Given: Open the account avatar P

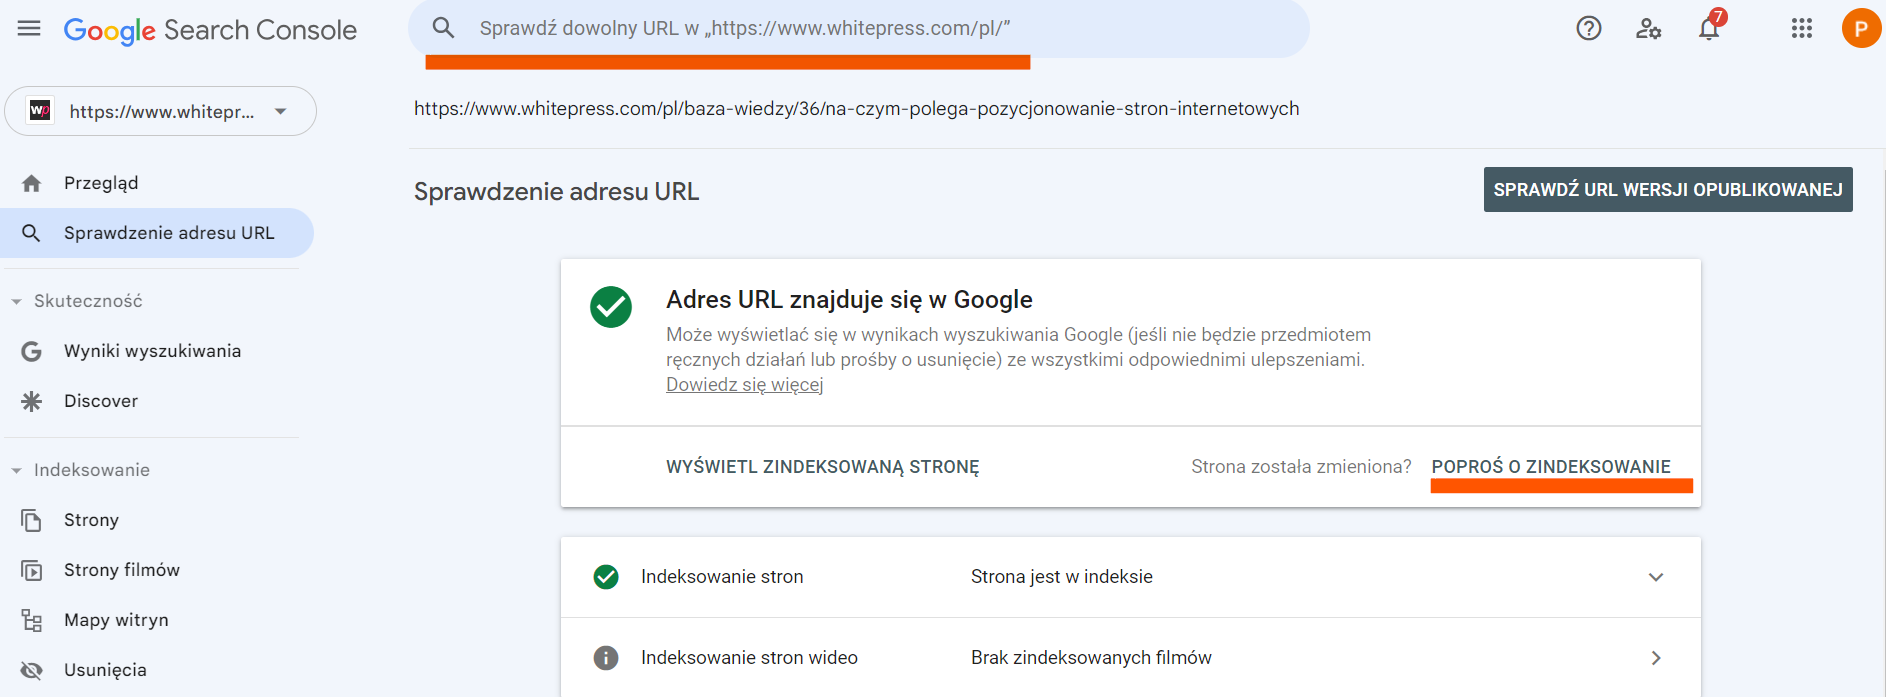Looking at the screenshot, I should (x=1861, y=29).
